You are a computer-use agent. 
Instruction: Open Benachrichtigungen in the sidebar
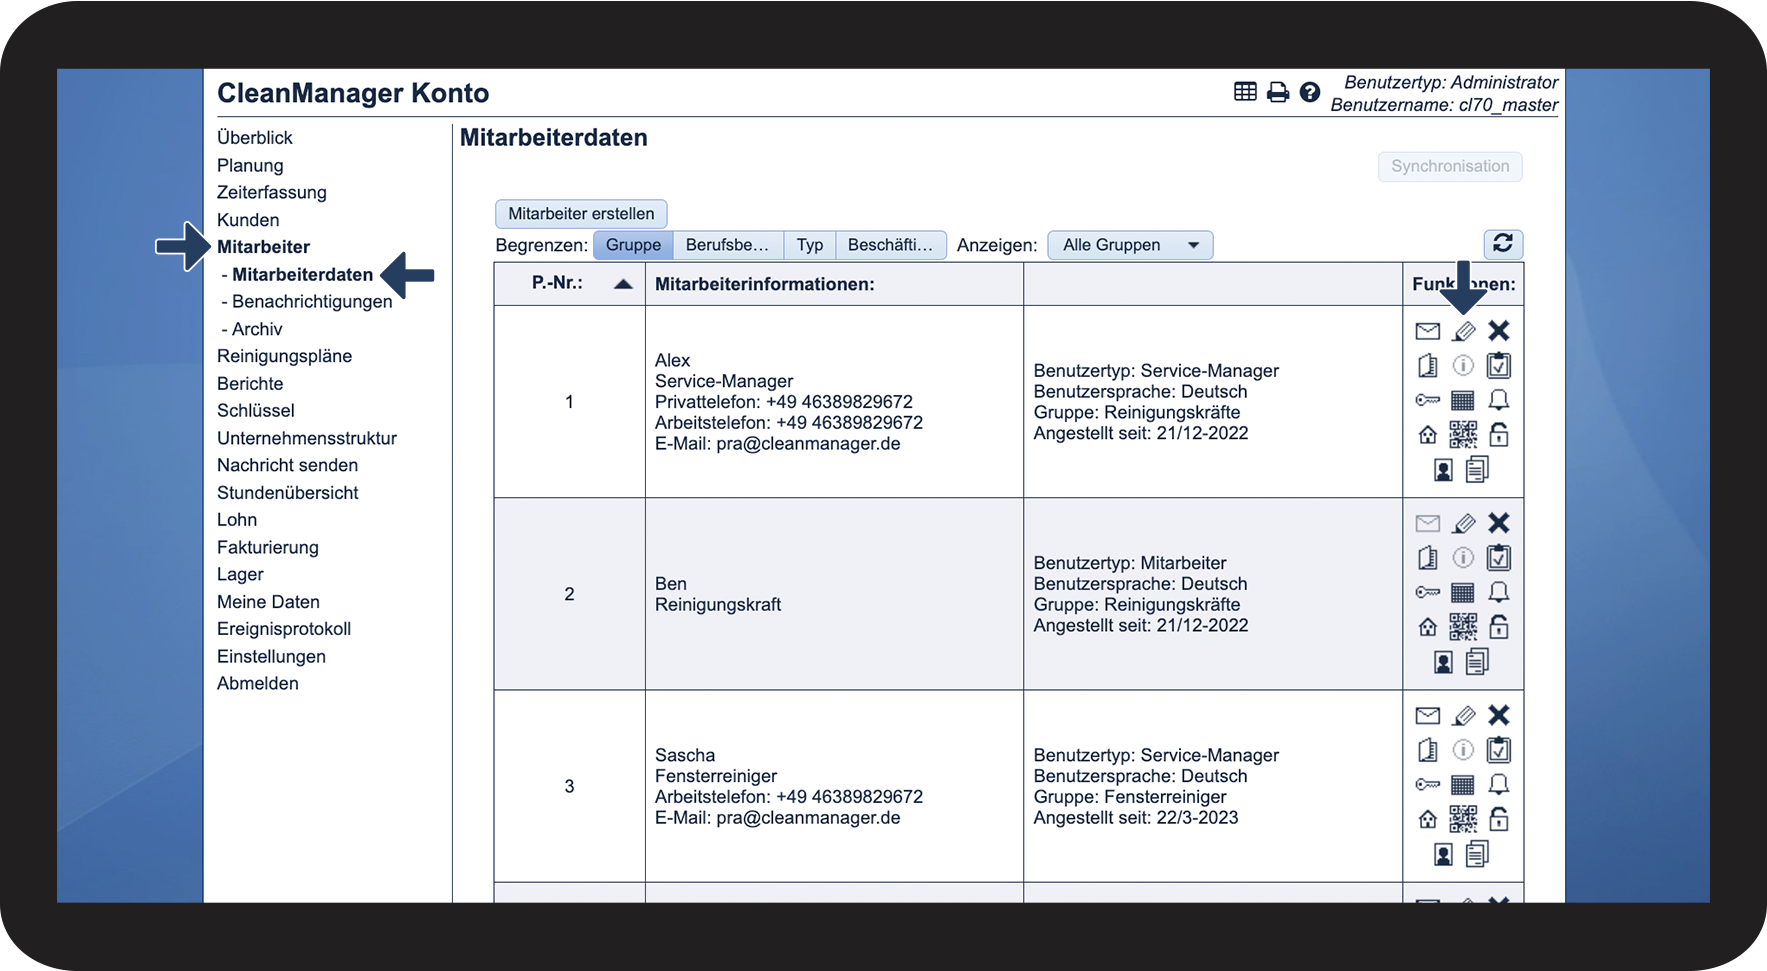coord(312,302)
